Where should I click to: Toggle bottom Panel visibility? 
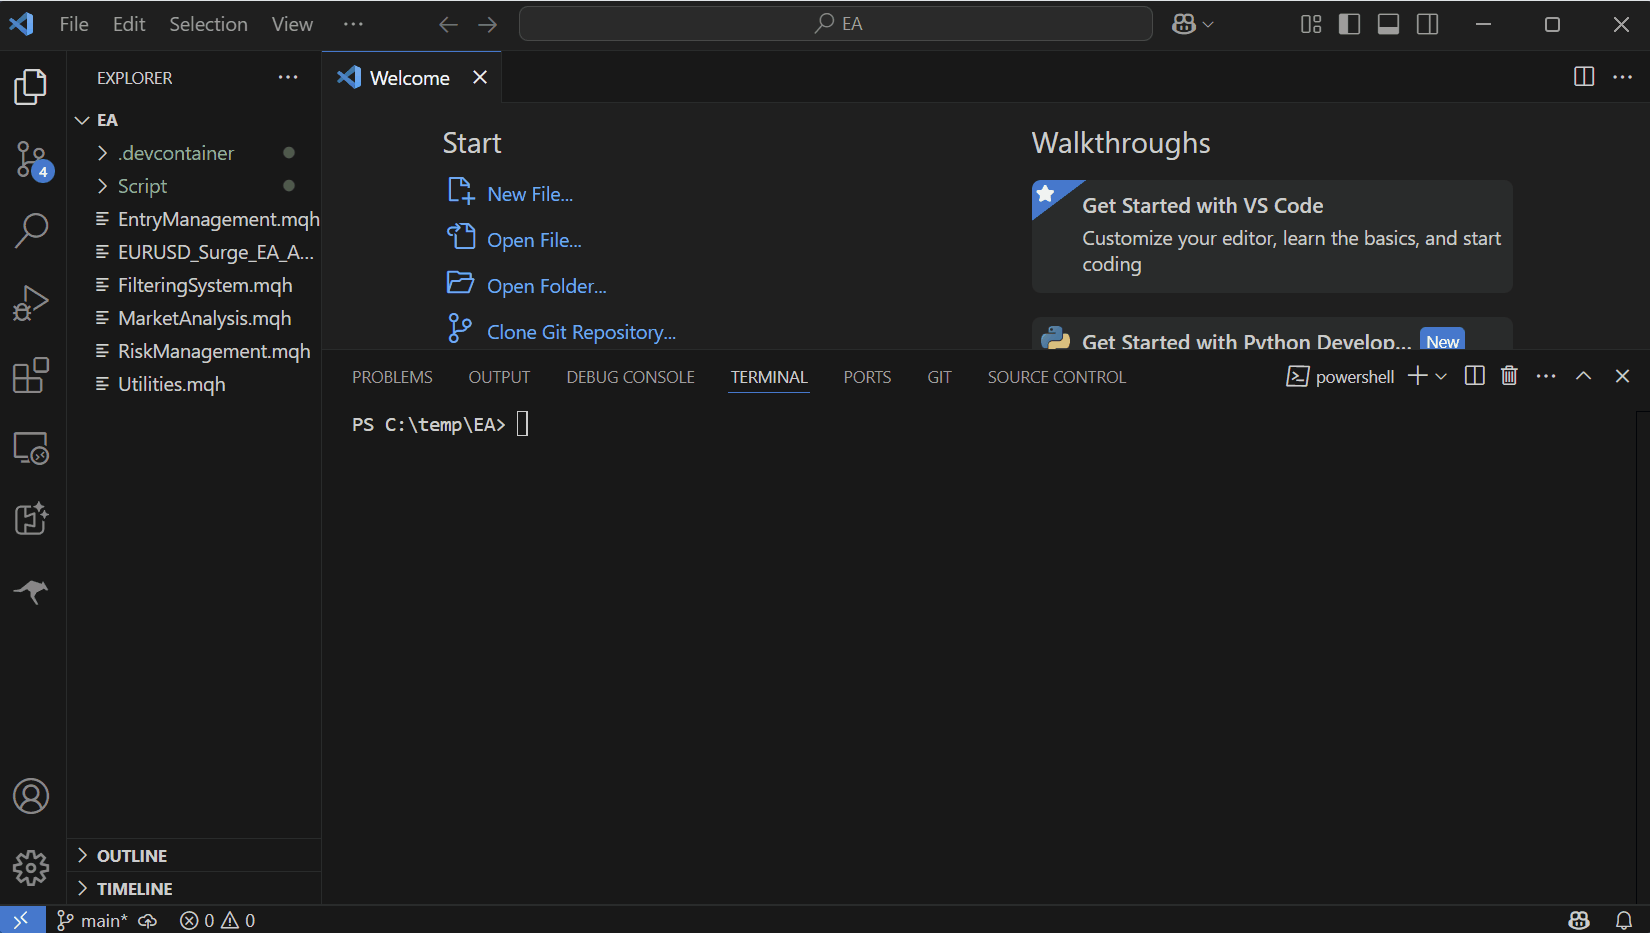coord(1388,24)
